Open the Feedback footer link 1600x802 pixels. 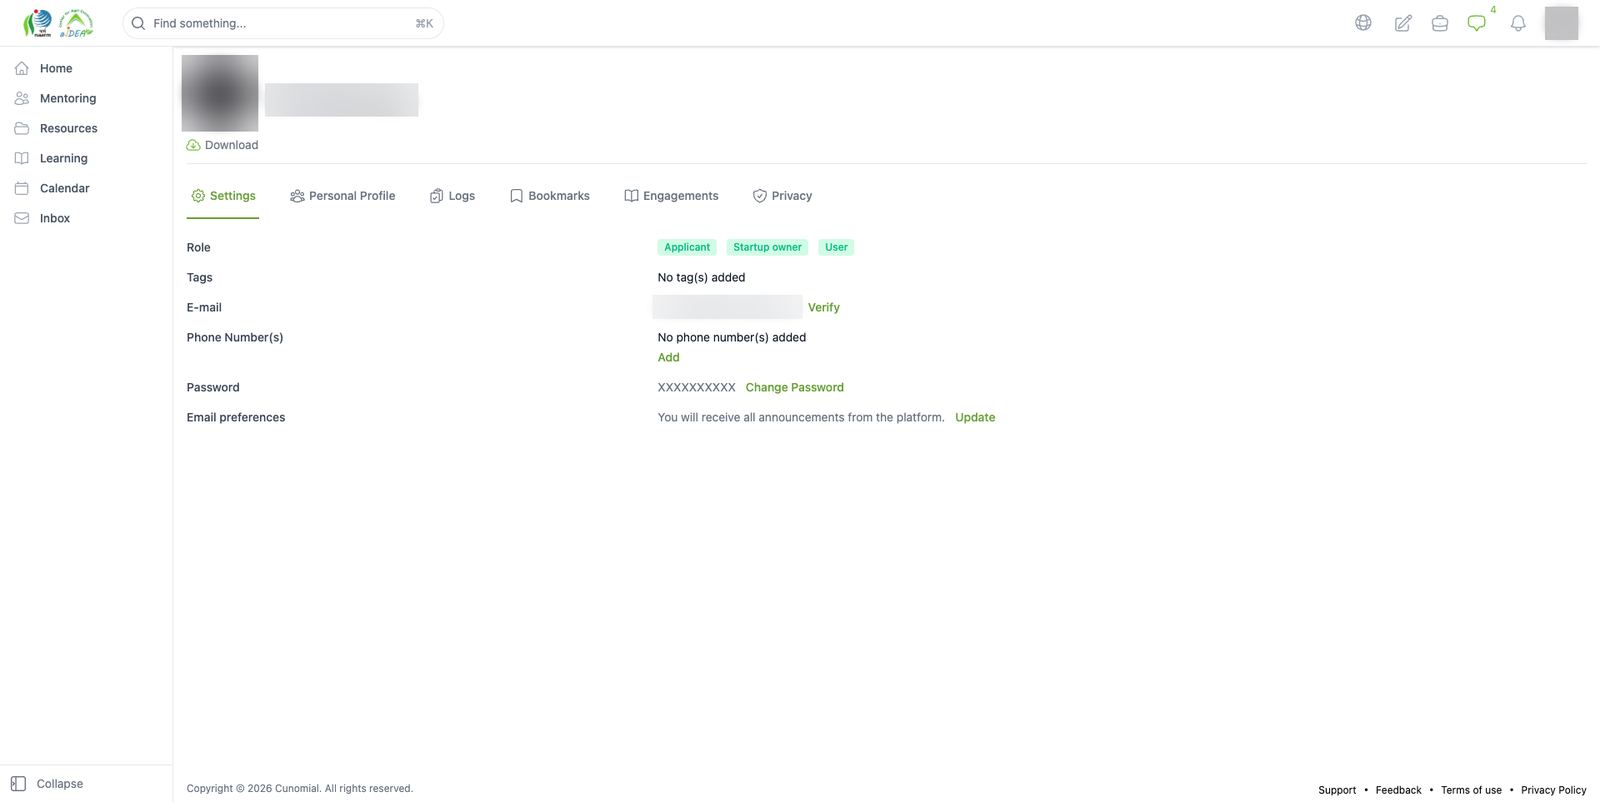click(x=1398, y=790)
